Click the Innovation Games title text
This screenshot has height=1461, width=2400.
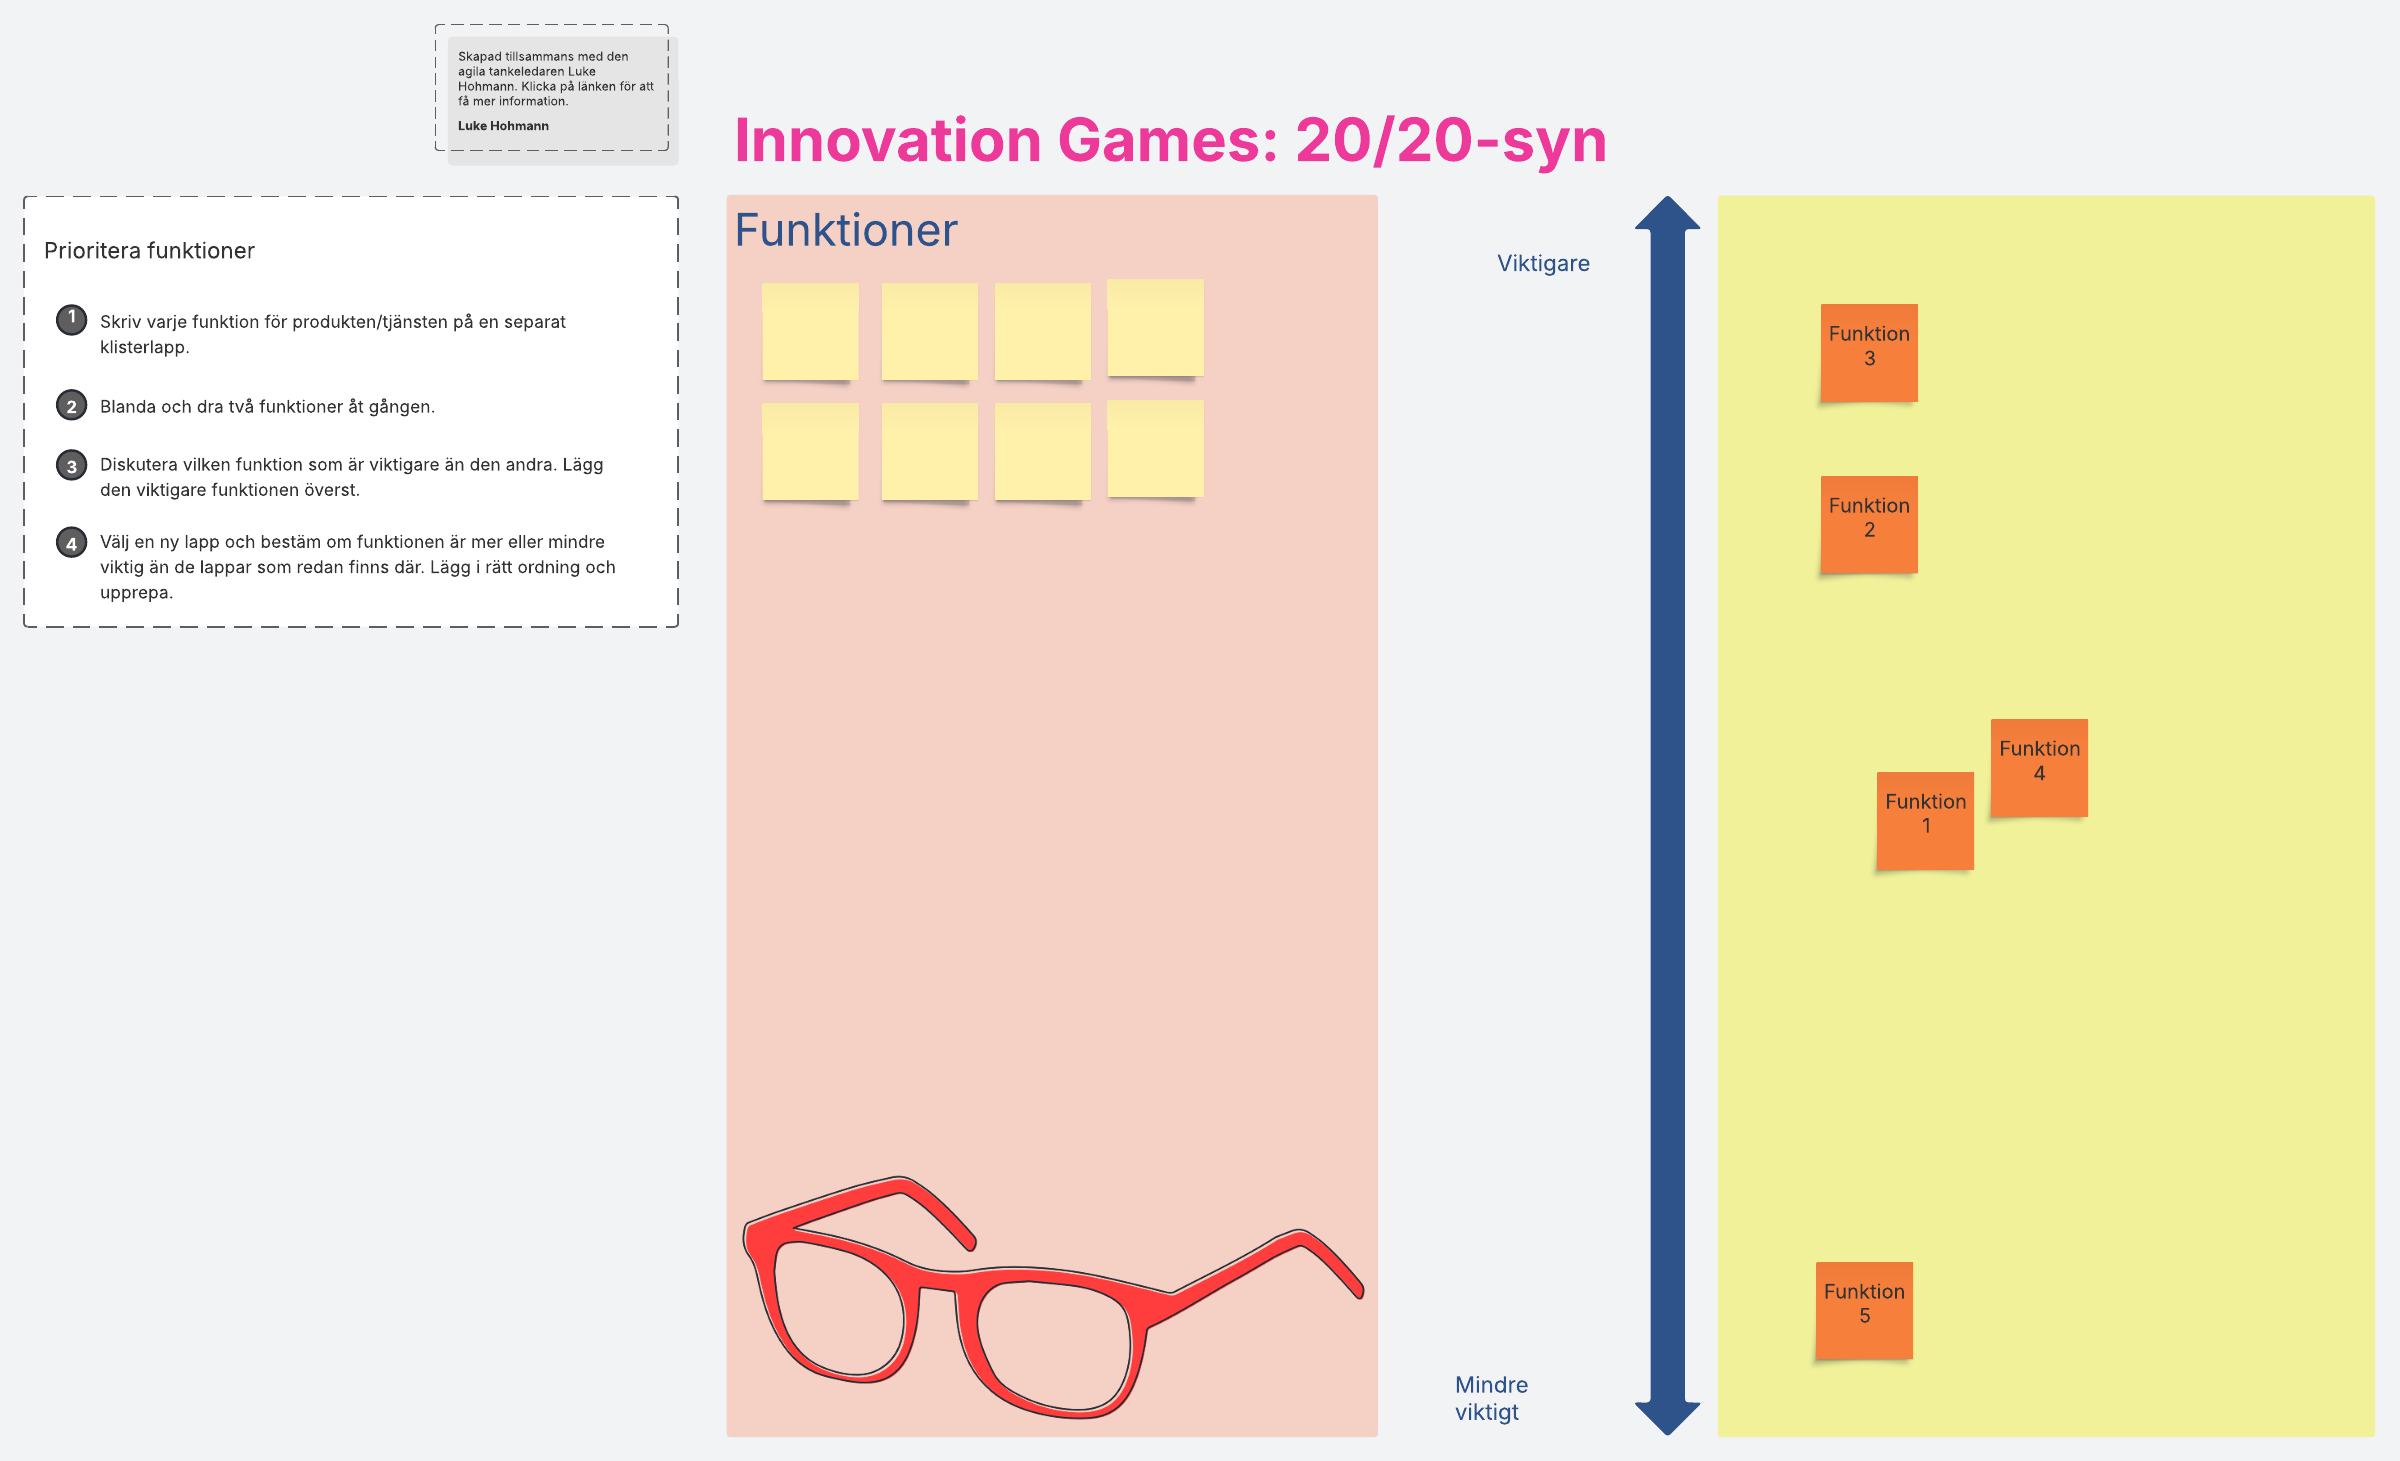[x=1170, y=140]
